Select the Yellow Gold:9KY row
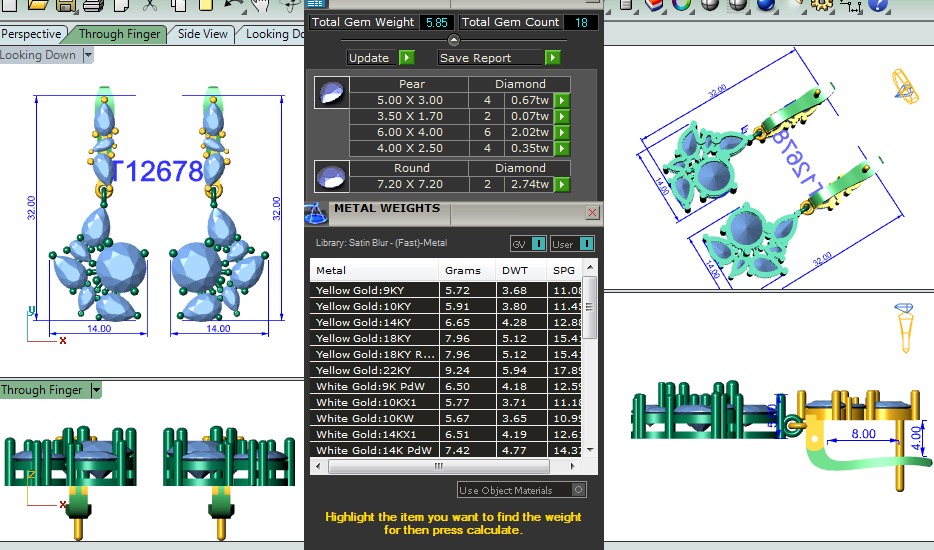Viewport: 934px width, 550px height. point(446,290)
